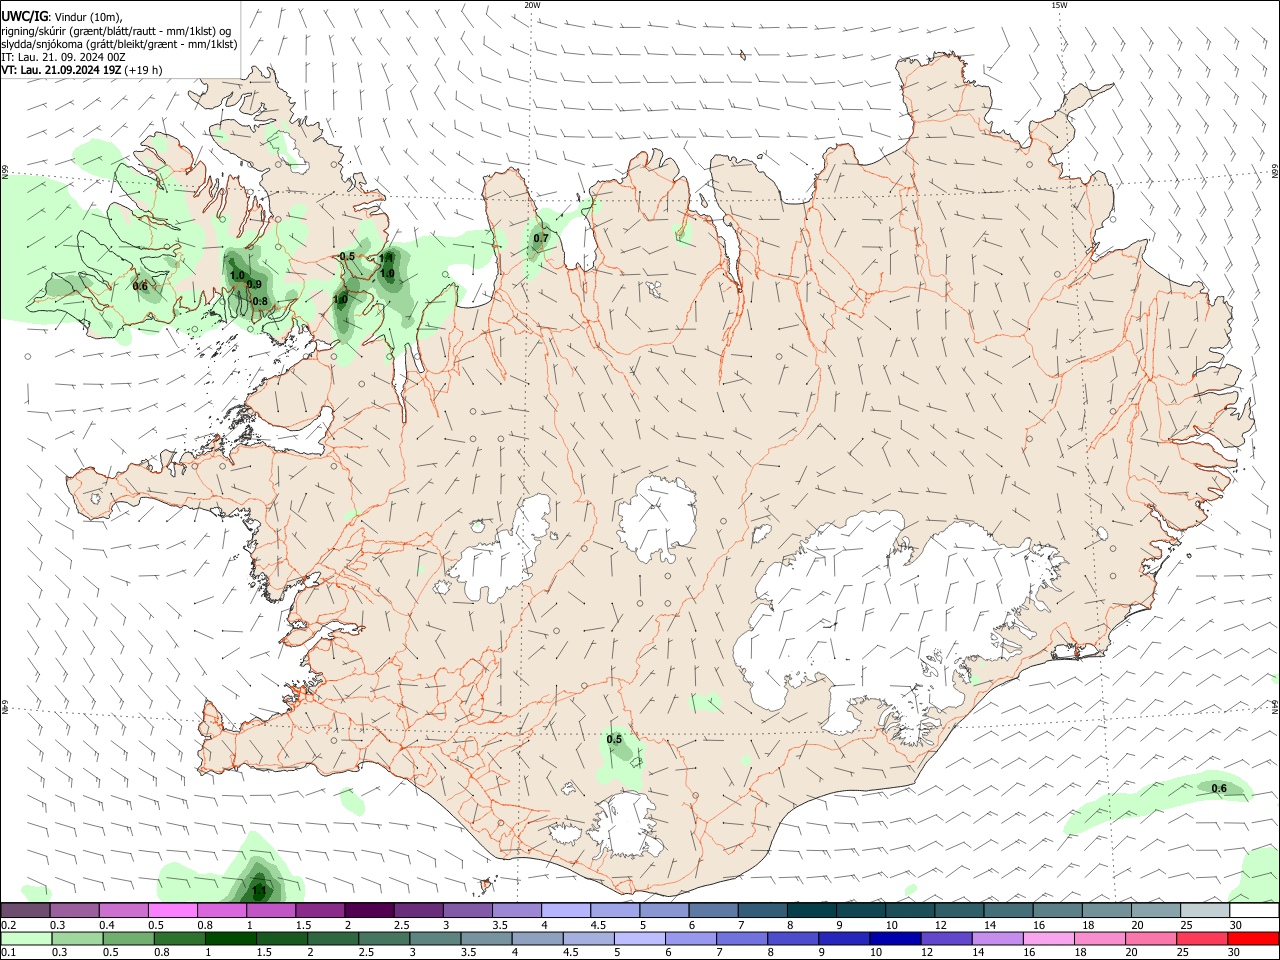This screenshot has height=960, width=1280.
Task: Click the 0.7 precipitation value on the north coast
Action: click(x=541, y=238)
